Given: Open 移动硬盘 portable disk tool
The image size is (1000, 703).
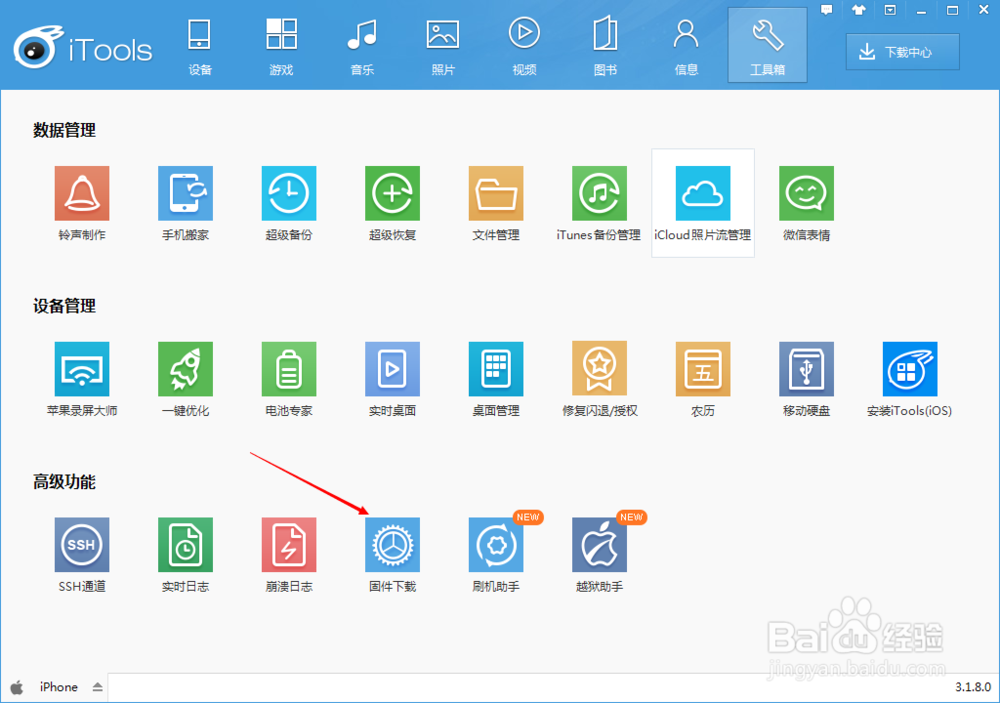Looking at the screenshot, I should tap(806, 369).
